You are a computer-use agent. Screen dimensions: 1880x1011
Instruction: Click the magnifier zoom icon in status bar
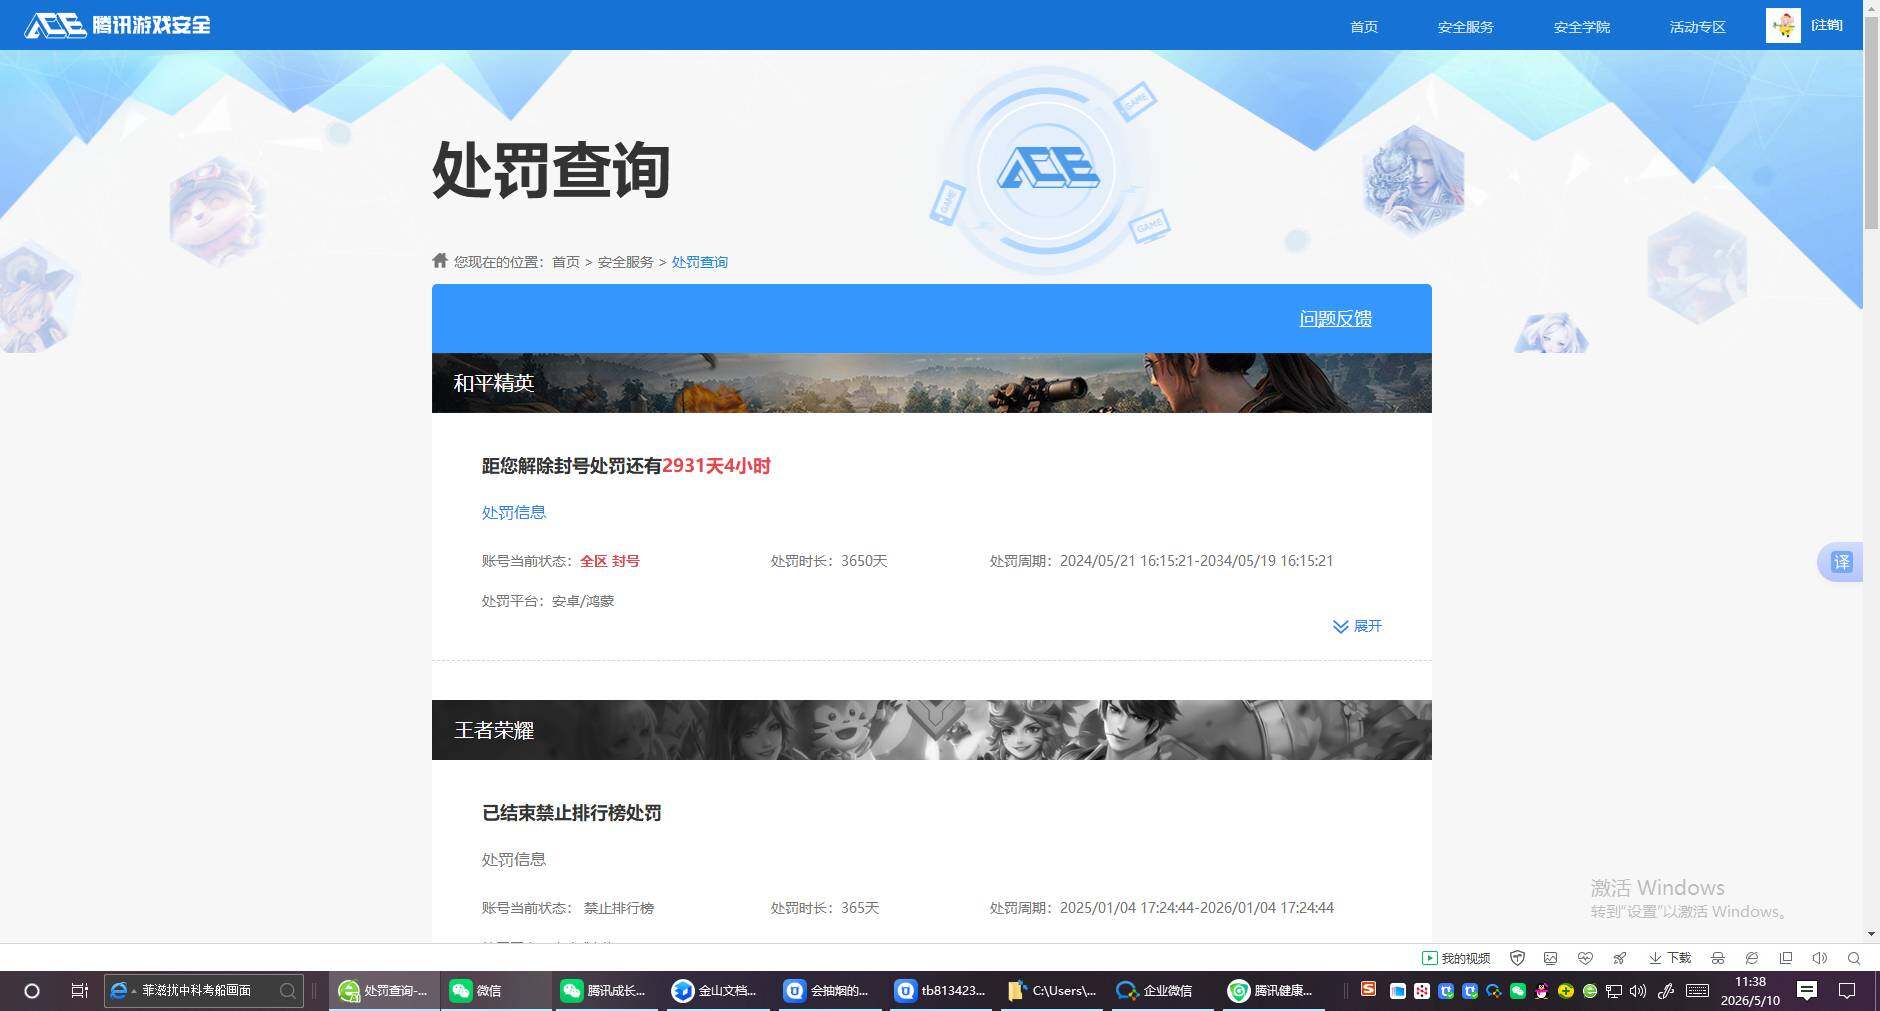[x=1854, y=958]
